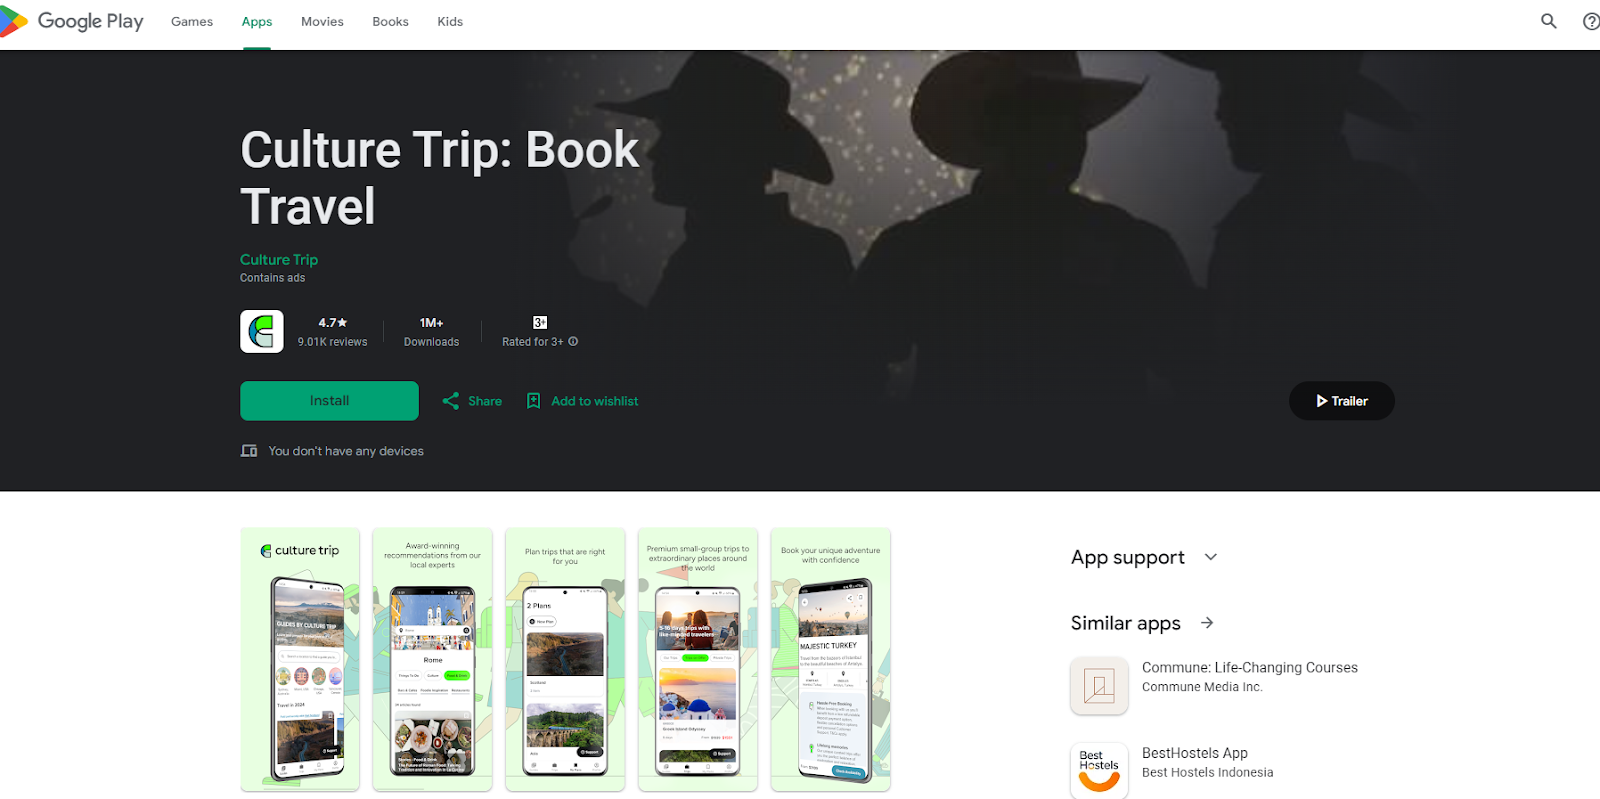
Task: Open the Games tab
Action: 192,21
